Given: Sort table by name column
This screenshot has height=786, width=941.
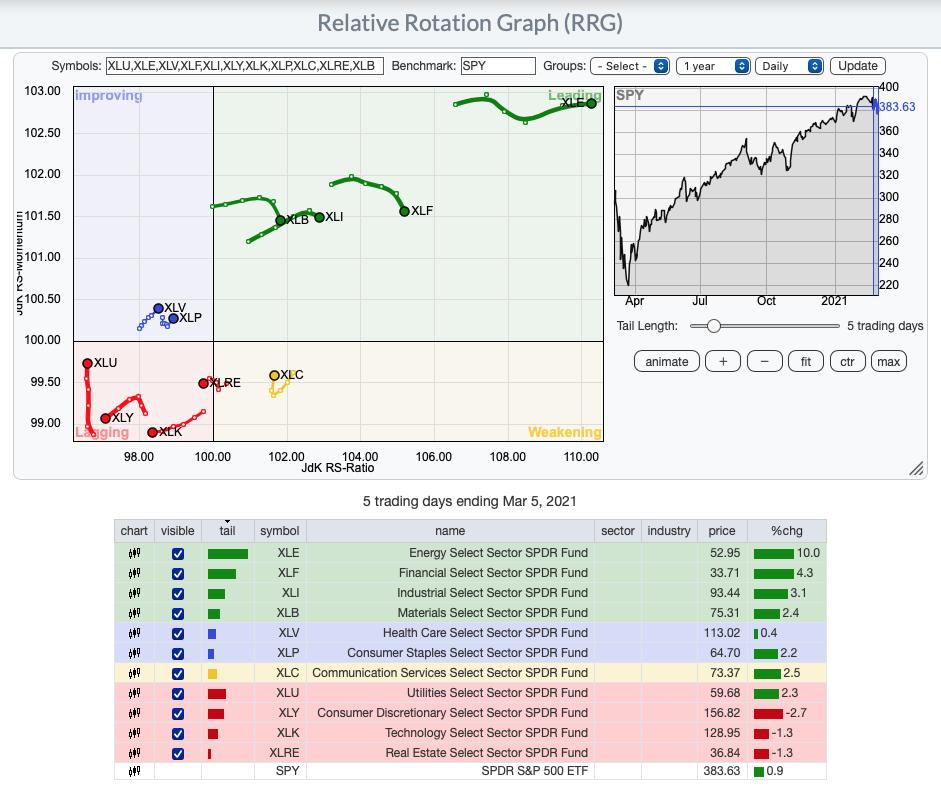Looking at the screenshot, I should 450,531.
